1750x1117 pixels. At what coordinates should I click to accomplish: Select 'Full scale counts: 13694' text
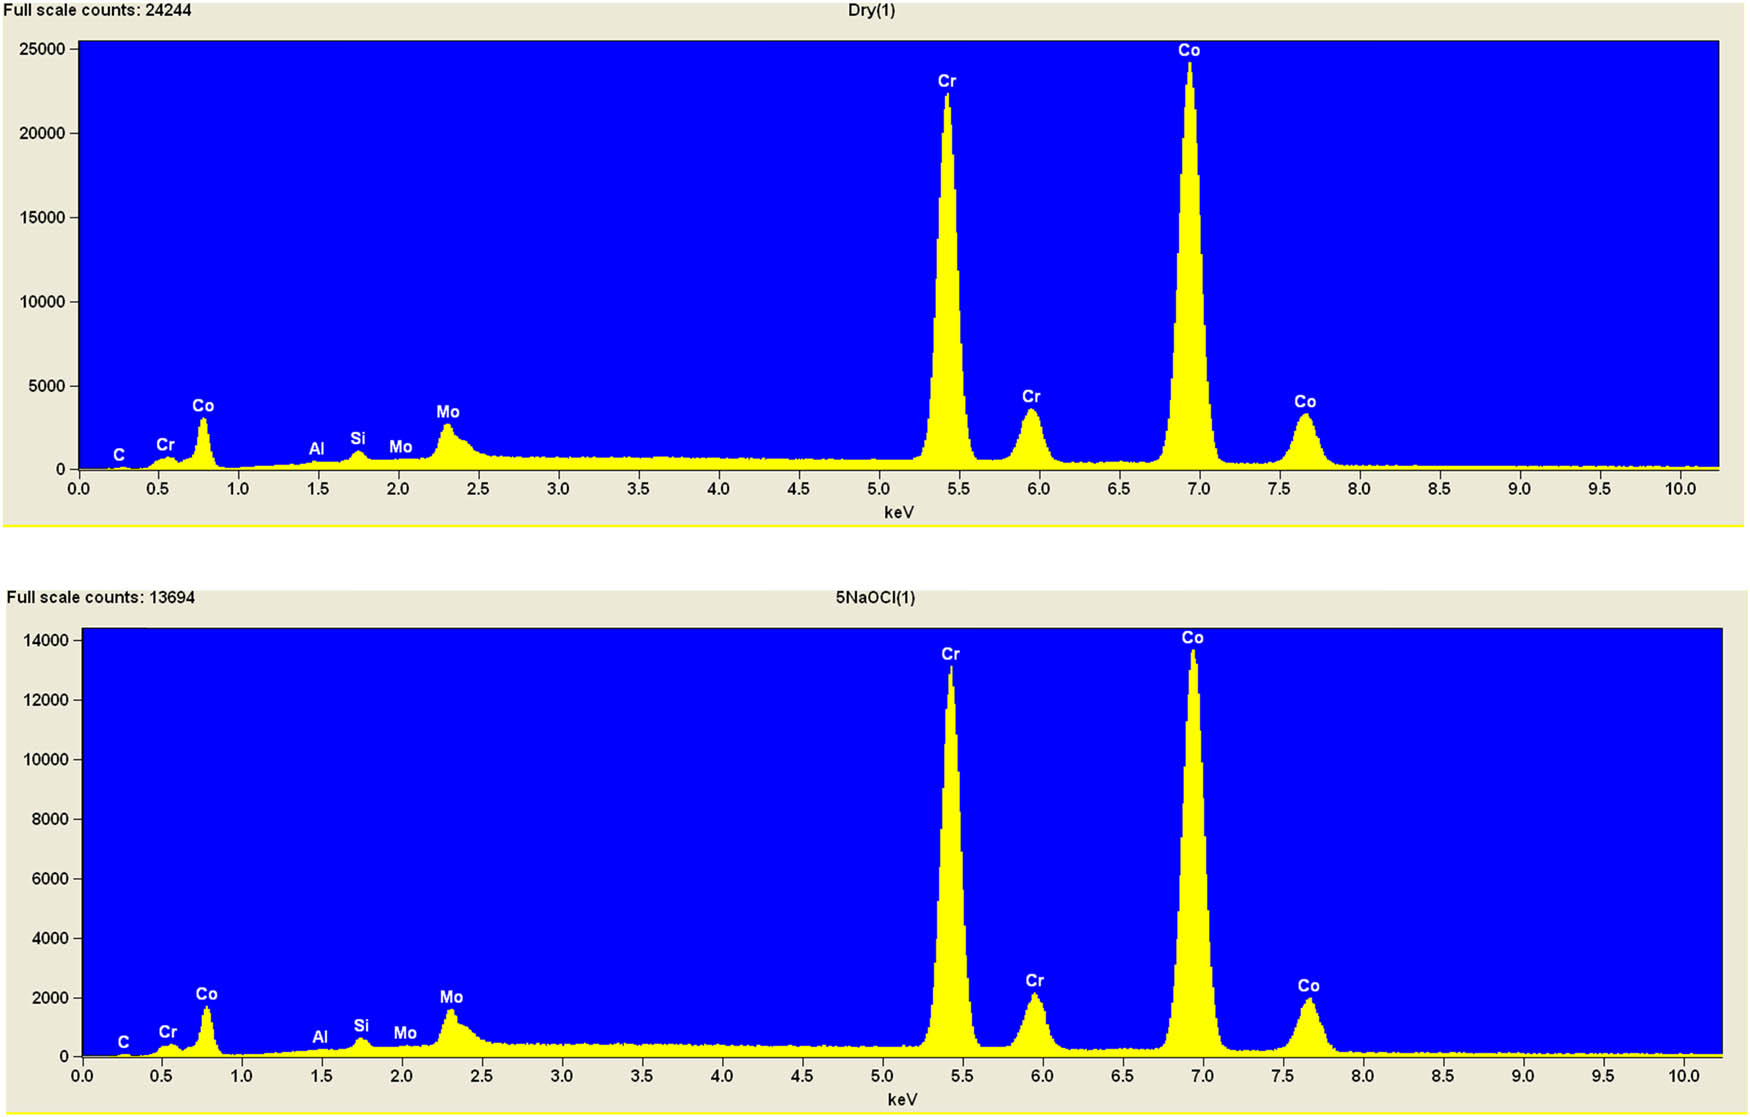pyautogui.click(x=101, y=598)
